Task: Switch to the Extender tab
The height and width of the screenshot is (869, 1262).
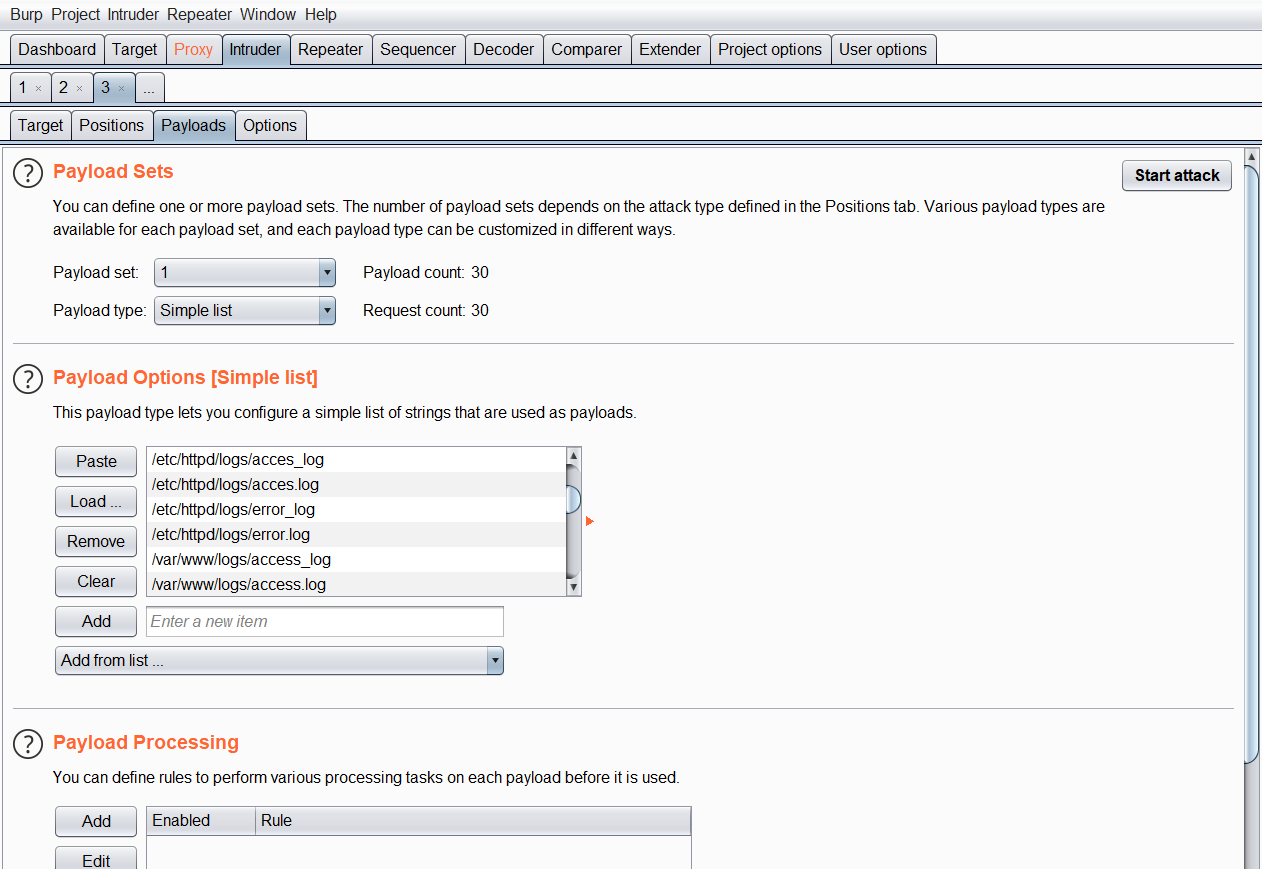Action: [x=670, y=49]
